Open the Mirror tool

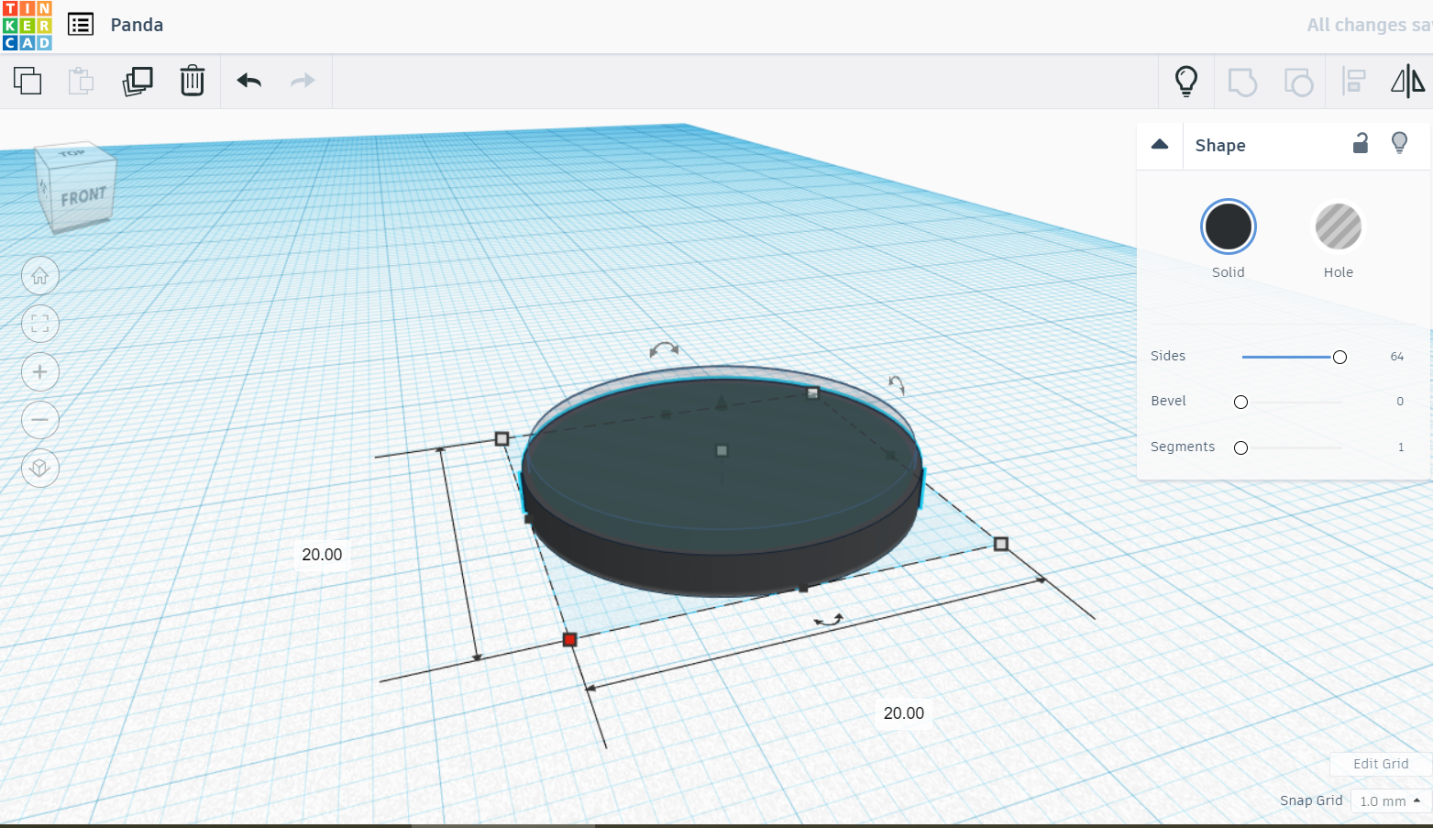point(1408,81)
